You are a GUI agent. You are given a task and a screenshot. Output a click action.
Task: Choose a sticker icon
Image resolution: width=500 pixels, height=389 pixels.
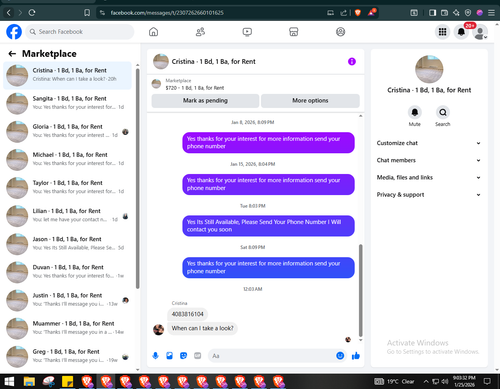pos(183,356)
